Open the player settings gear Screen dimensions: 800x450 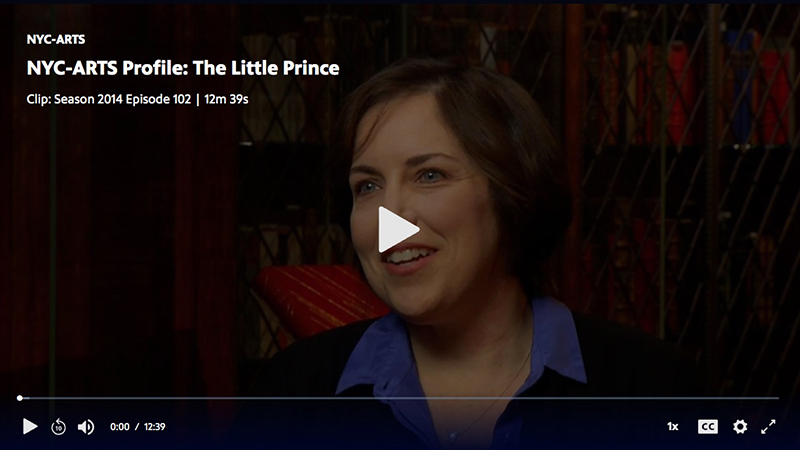click(740, 427)
